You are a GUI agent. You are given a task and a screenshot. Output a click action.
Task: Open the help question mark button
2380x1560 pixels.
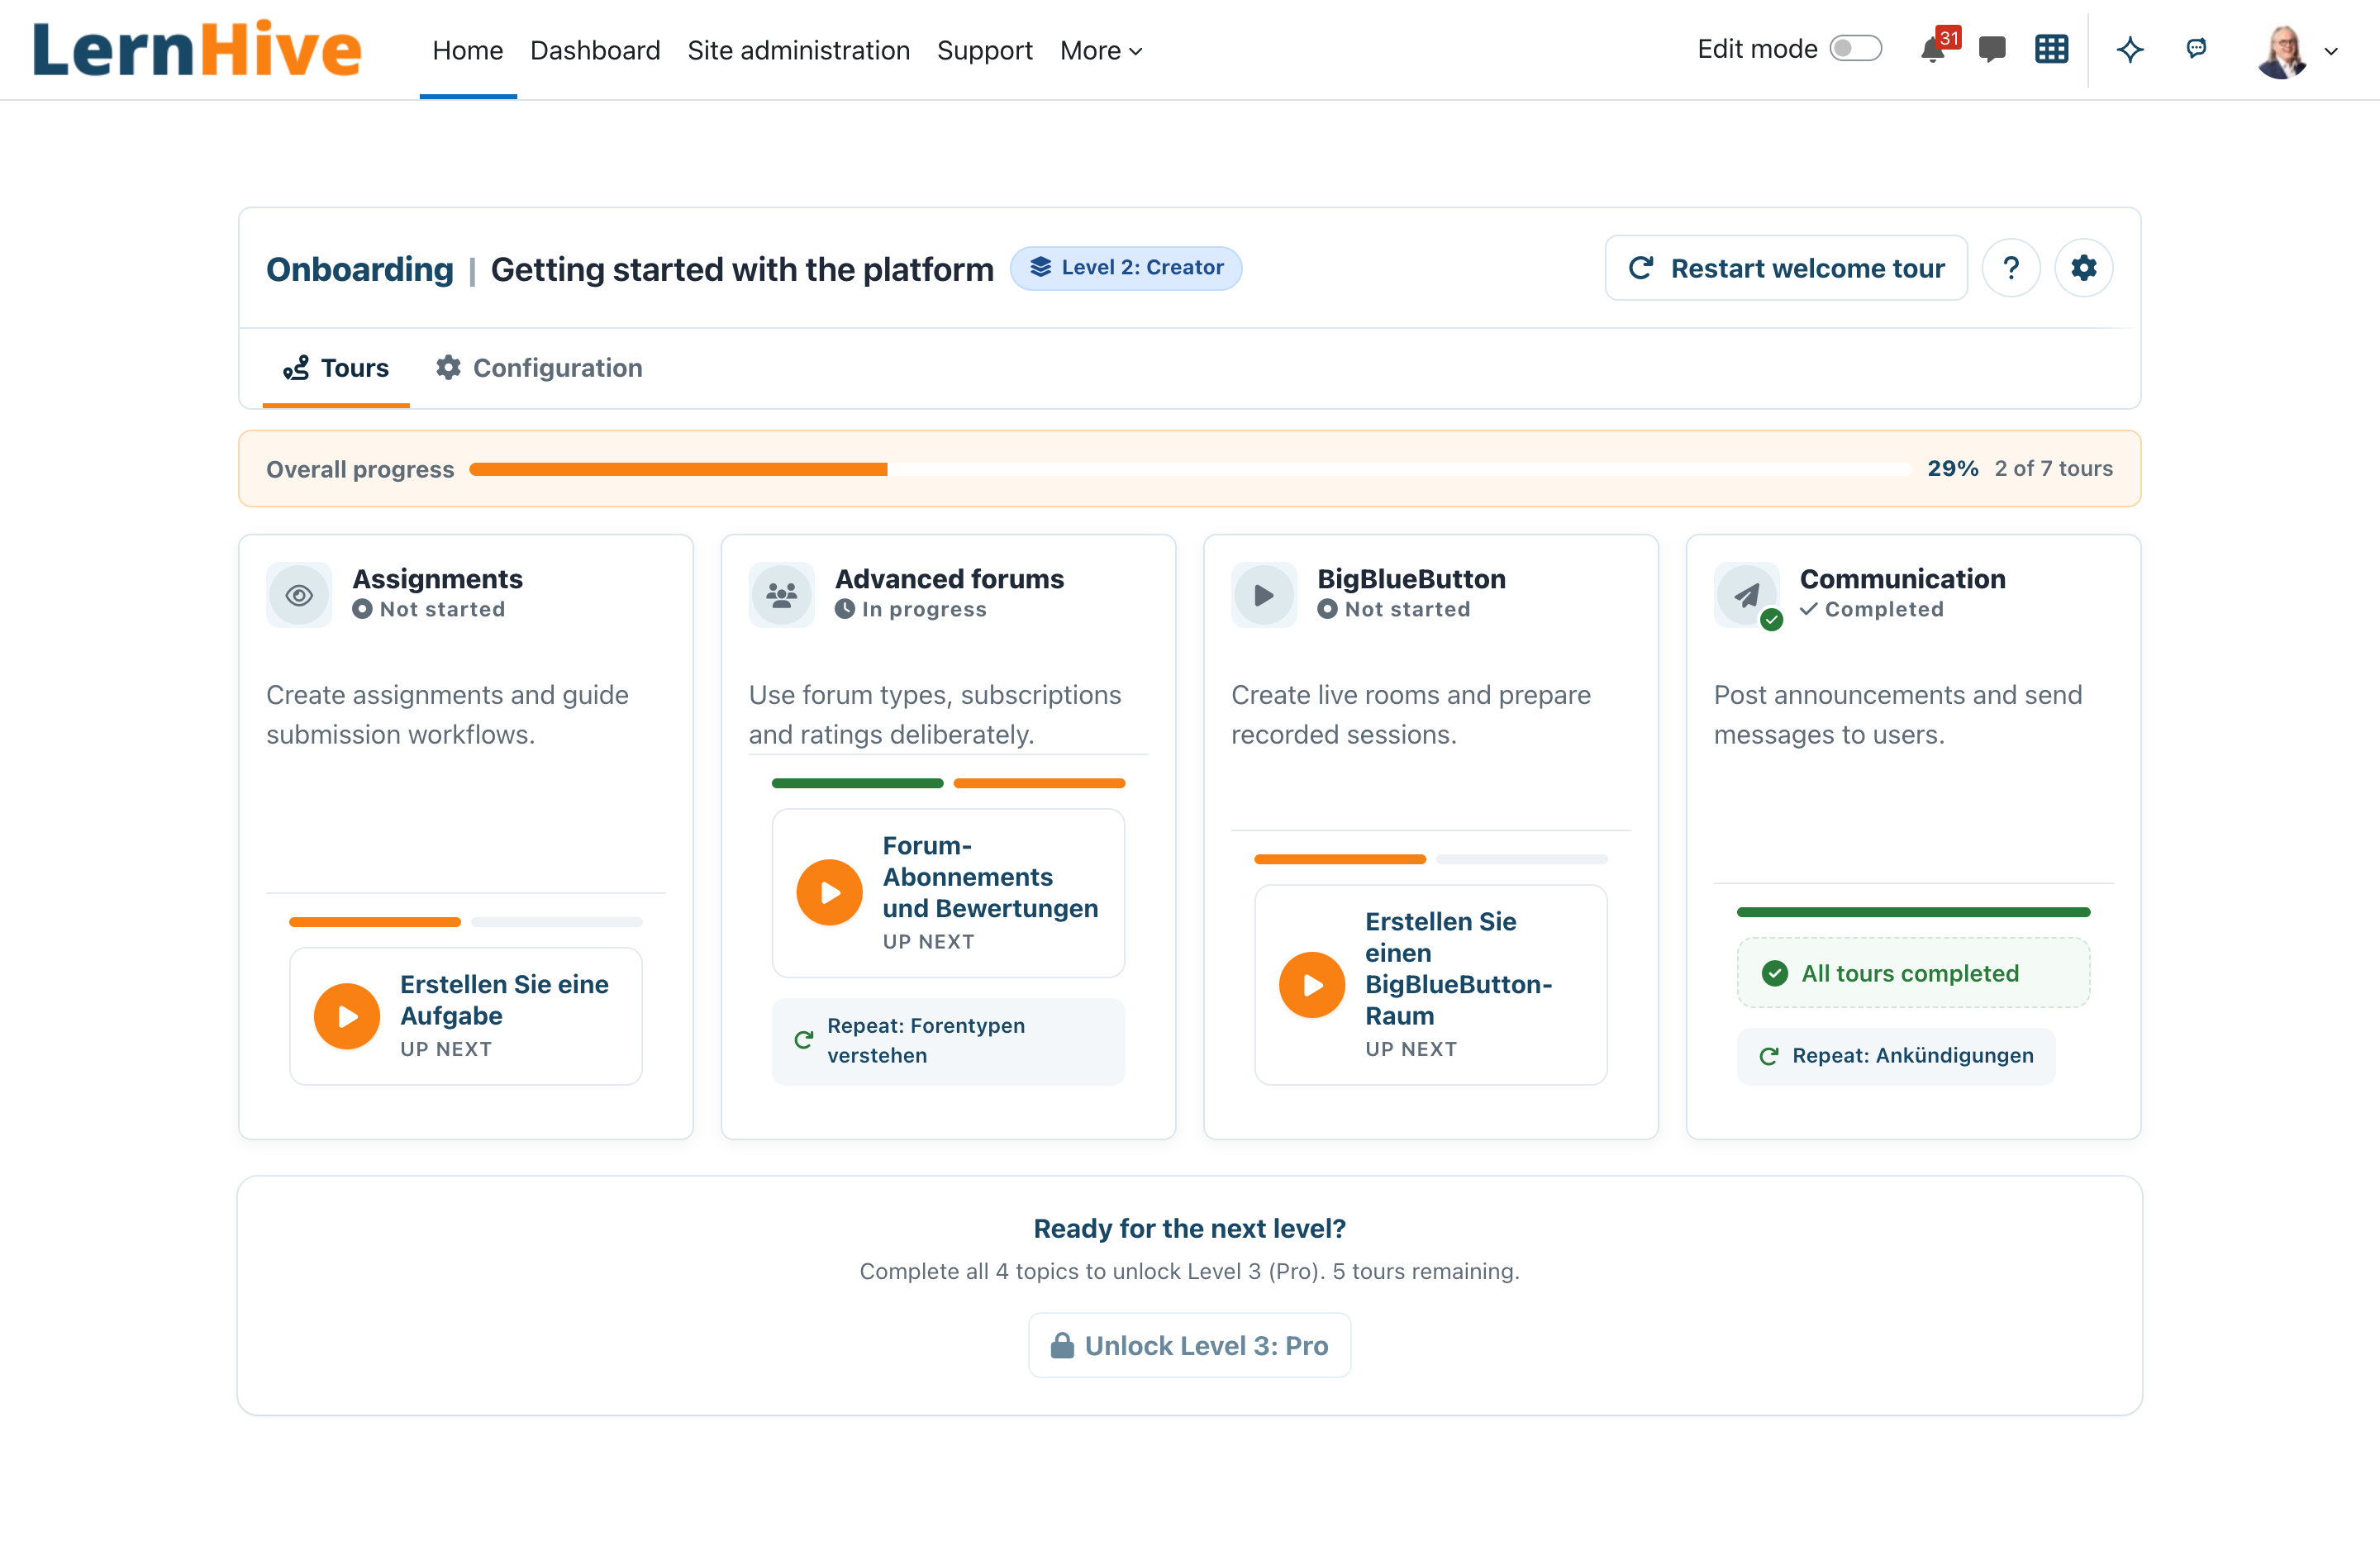pos(2011,268)
